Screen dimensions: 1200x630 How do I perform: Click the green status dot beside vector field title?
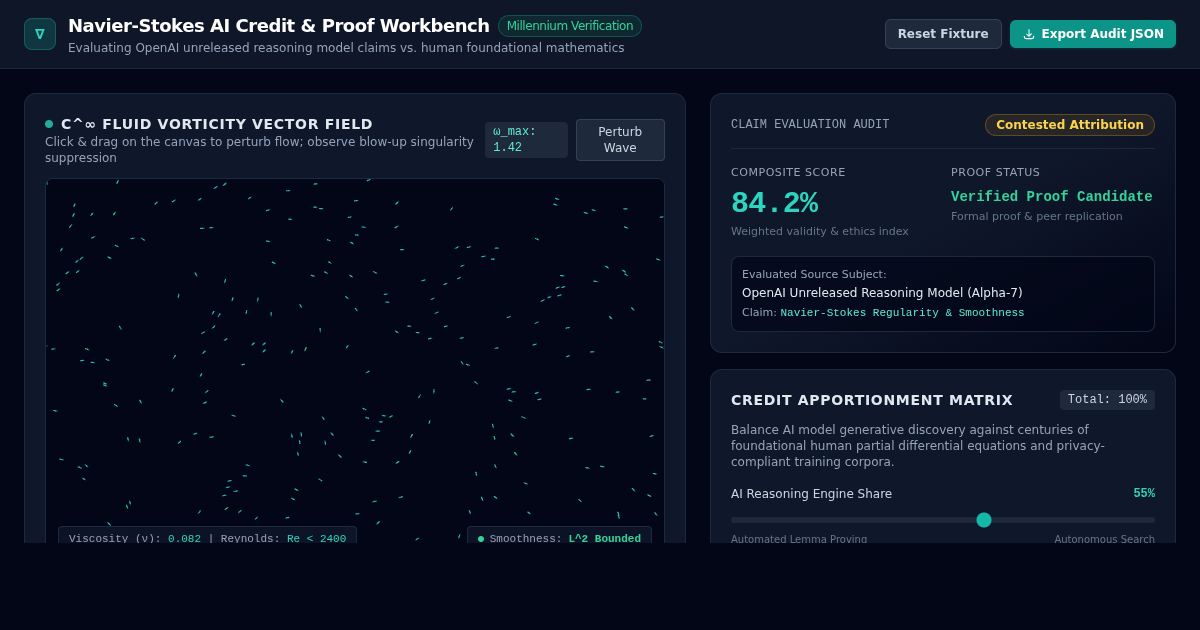49,124
